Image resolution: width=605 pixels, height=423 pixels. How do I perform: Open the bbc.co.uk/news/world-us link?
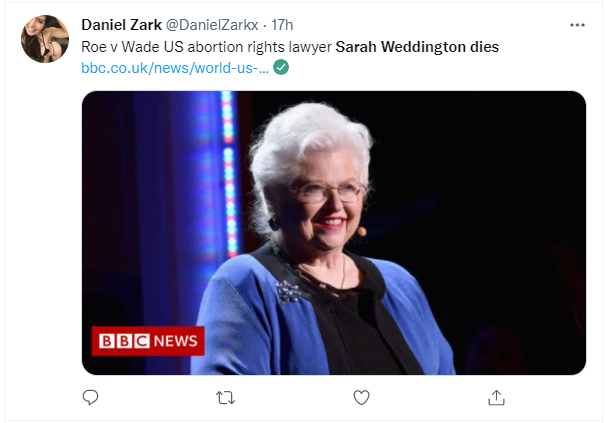[x=175, y=68]
